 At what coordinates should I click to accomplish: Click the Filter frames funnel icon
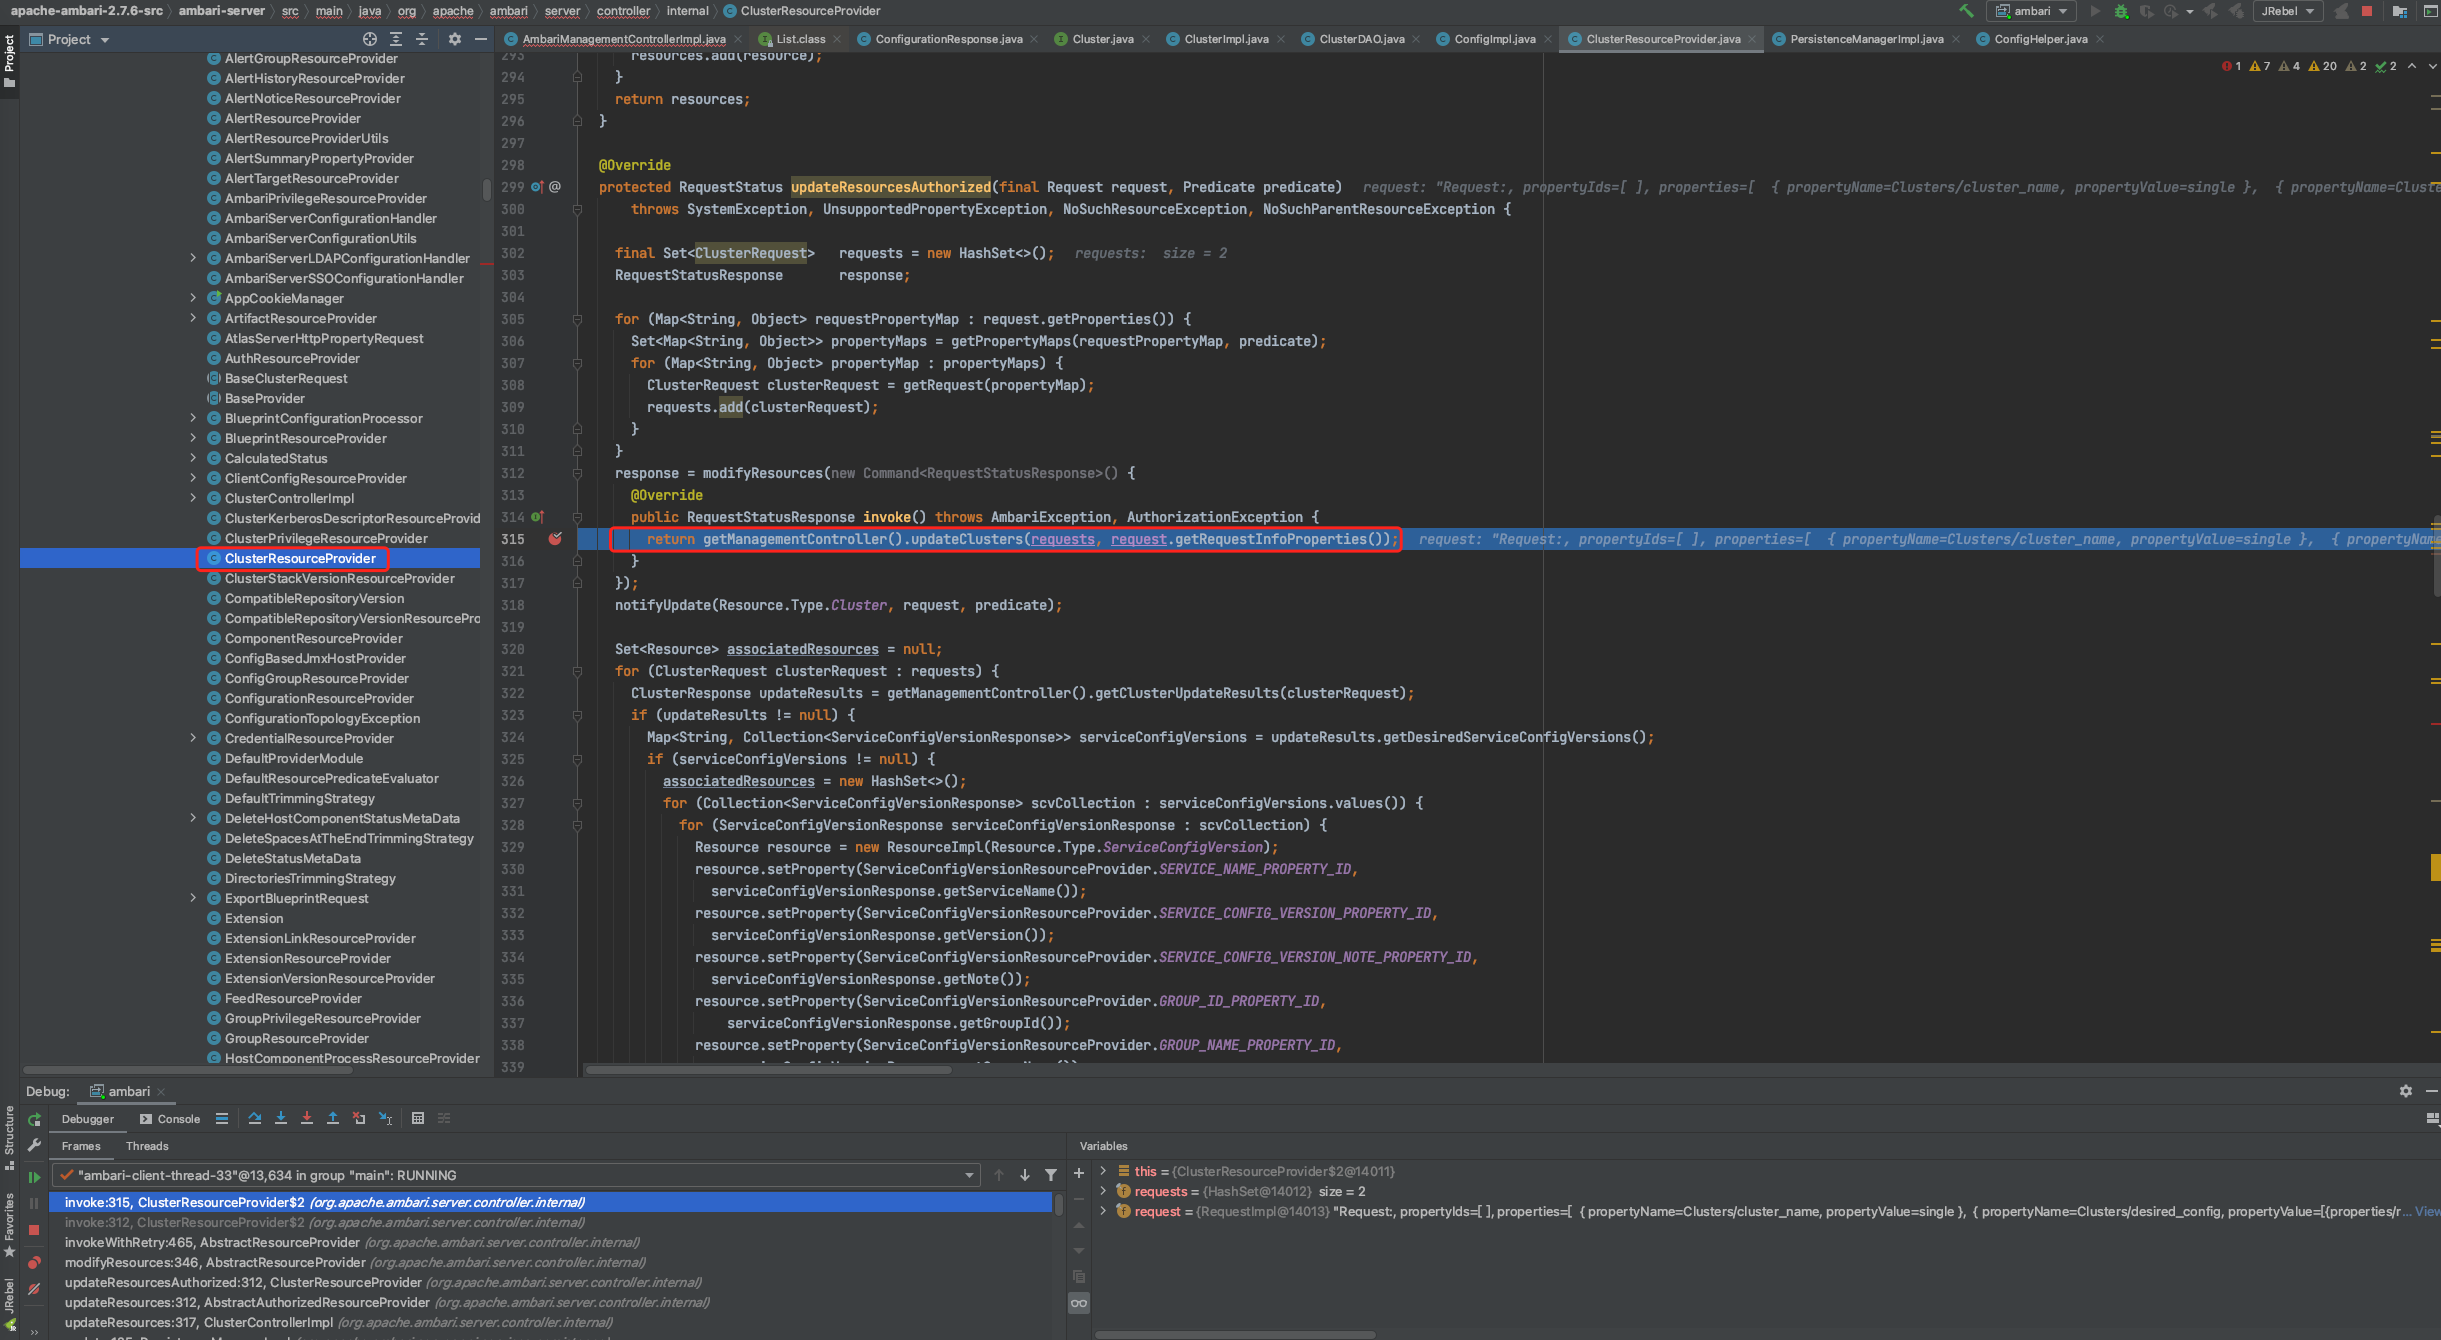tap(1051, 1175)
